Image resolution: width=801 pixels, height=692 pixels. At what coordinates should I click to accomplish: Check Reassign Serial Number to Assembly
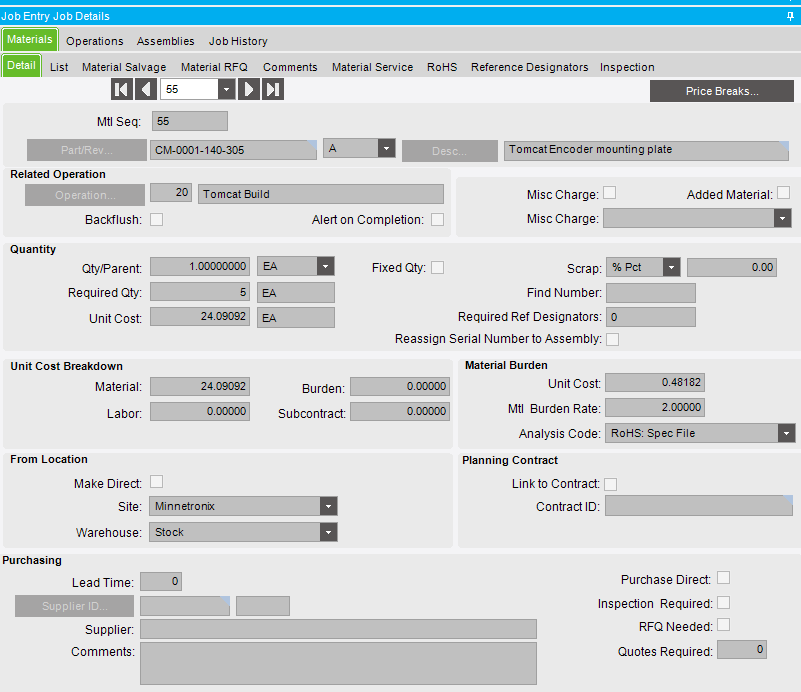click(612, 339)
